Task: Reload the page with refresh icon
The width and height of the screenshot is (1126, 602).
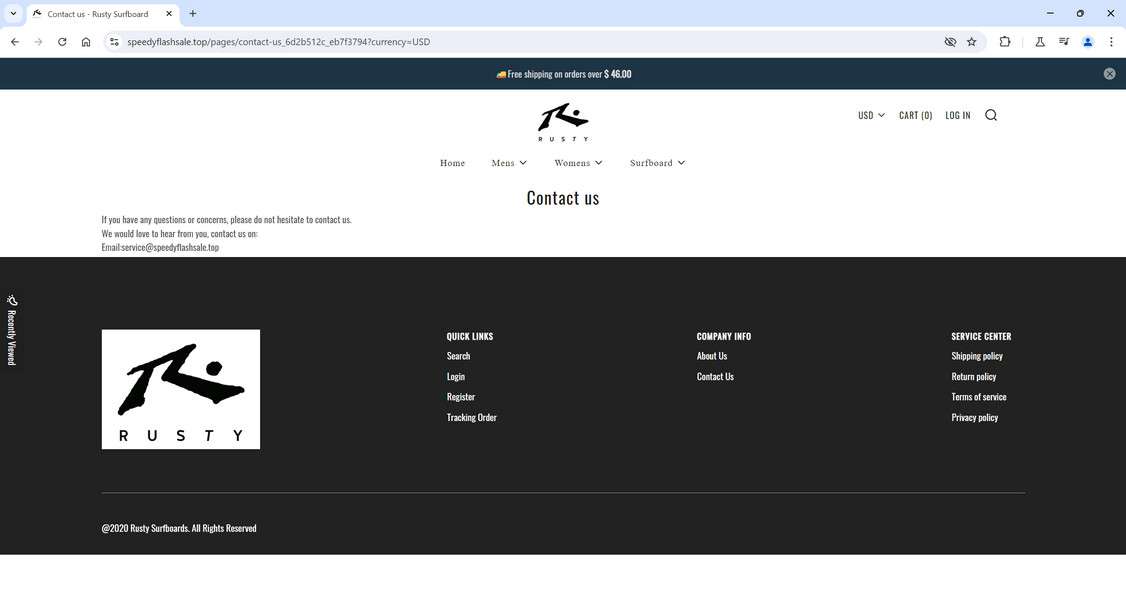Action: click(62, 42)
